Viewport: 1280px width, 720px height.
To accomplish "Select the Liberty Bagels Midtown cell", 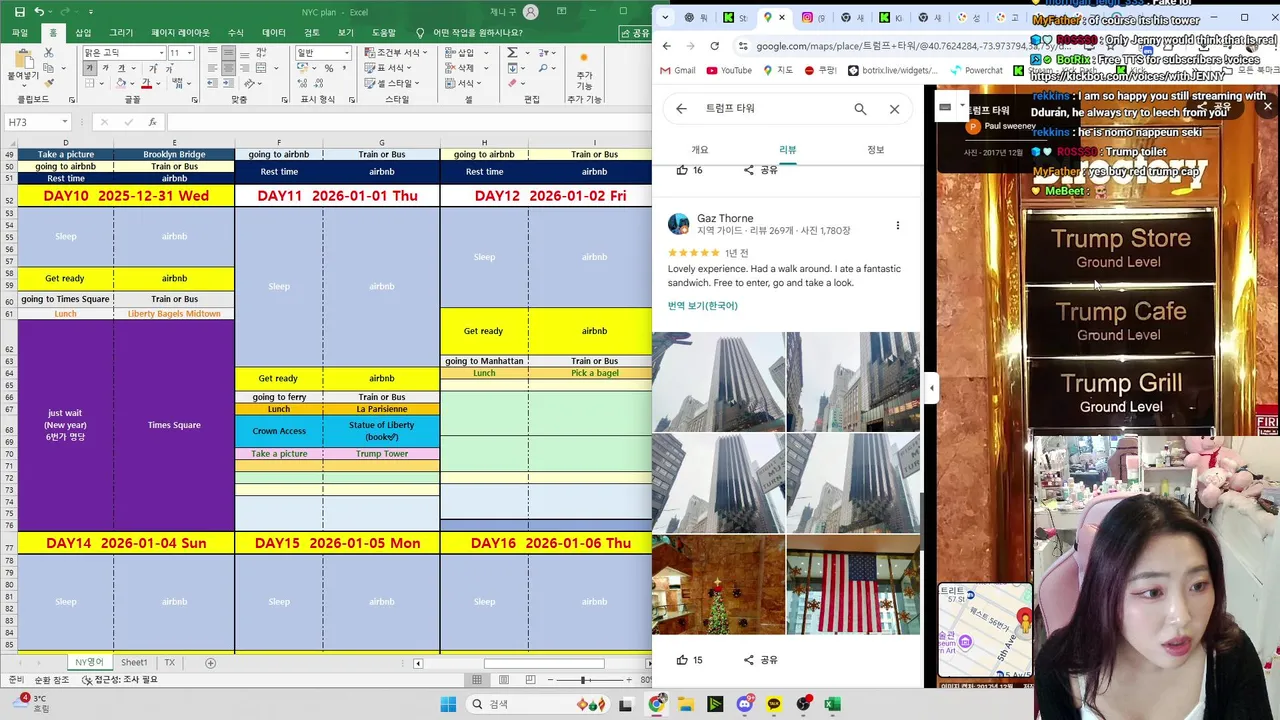I will (174, 314).
